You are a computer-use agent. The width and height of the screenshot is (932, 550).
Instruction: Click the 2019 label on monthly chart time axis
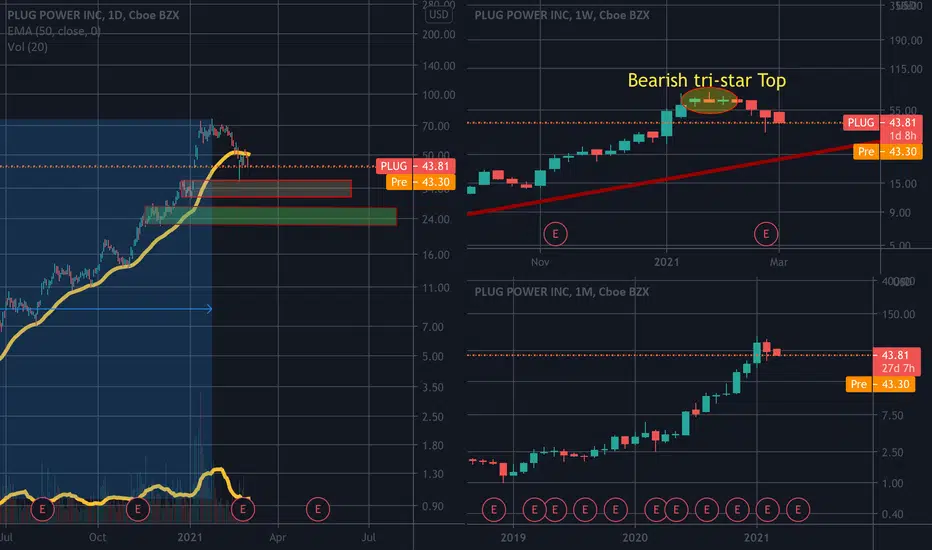(513, 538)
